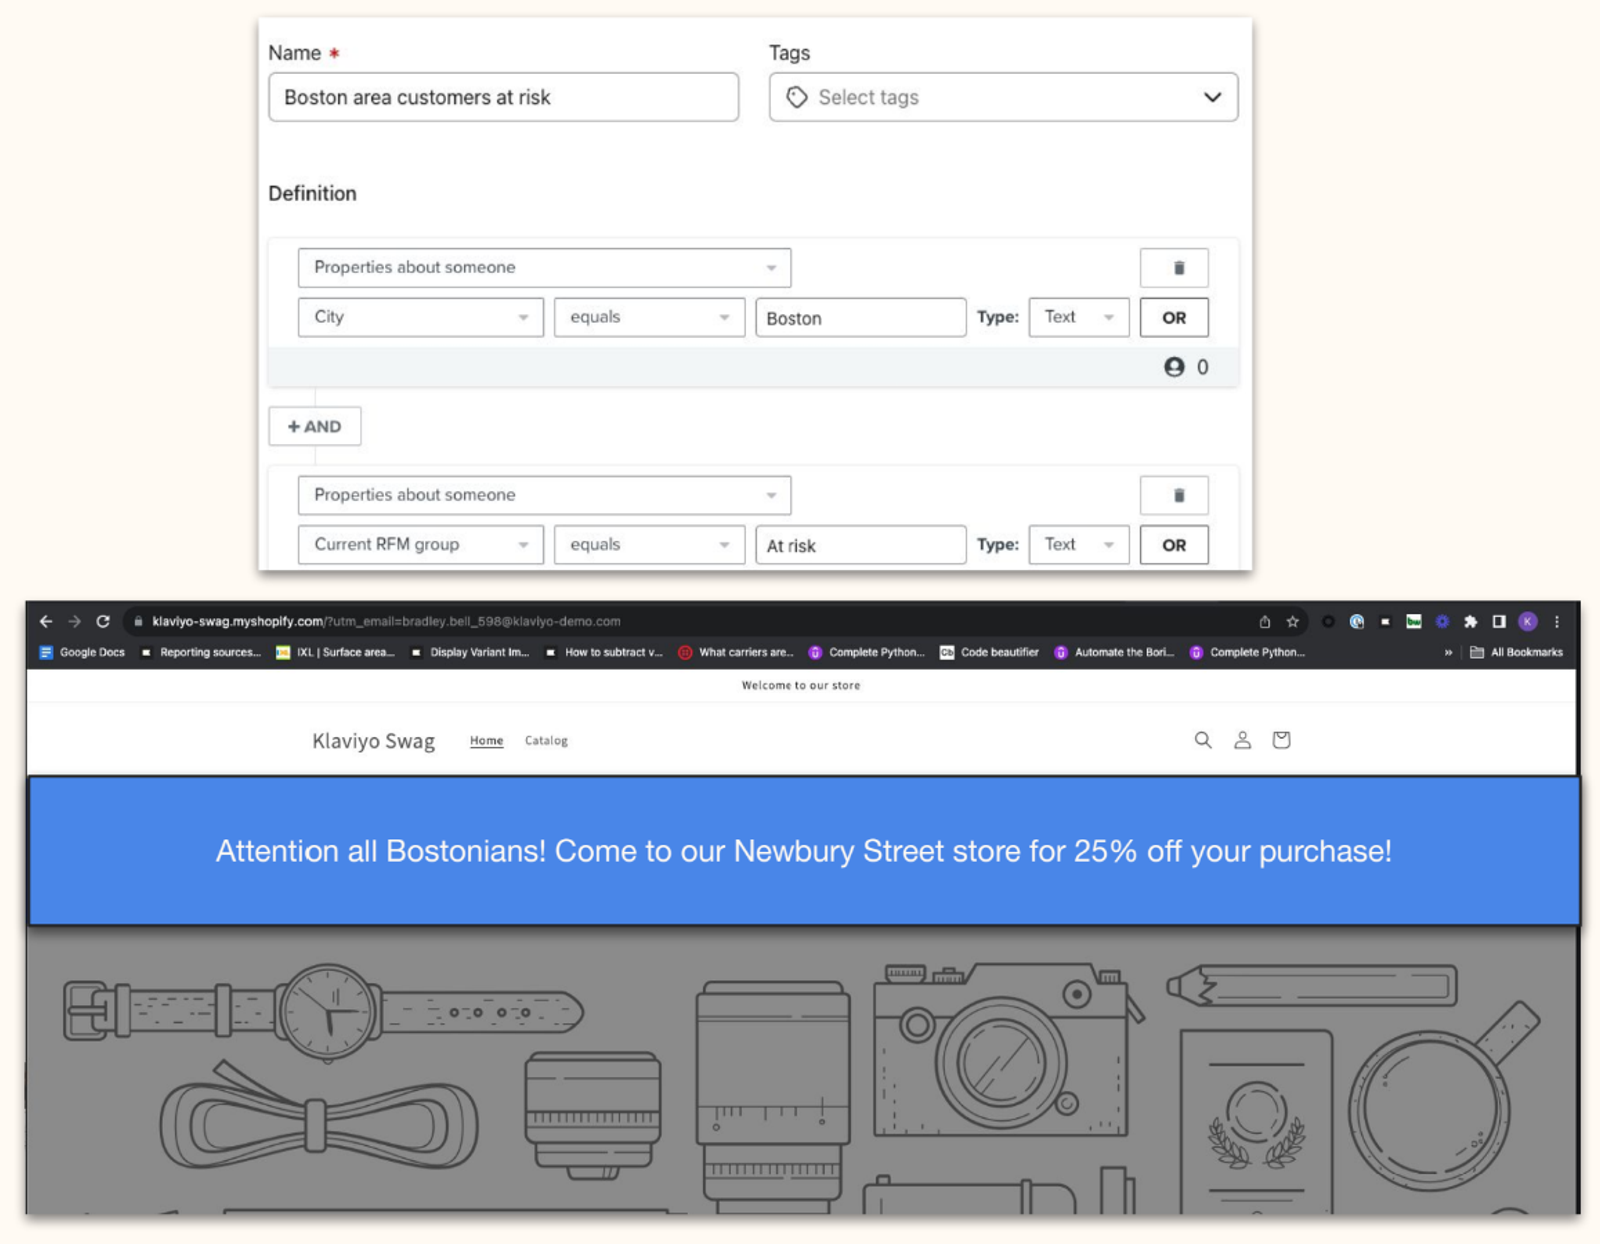Open the shopping cart icon
Screen dimensions: 1600x1244
pyautogui.click(x=1281, y=740)
